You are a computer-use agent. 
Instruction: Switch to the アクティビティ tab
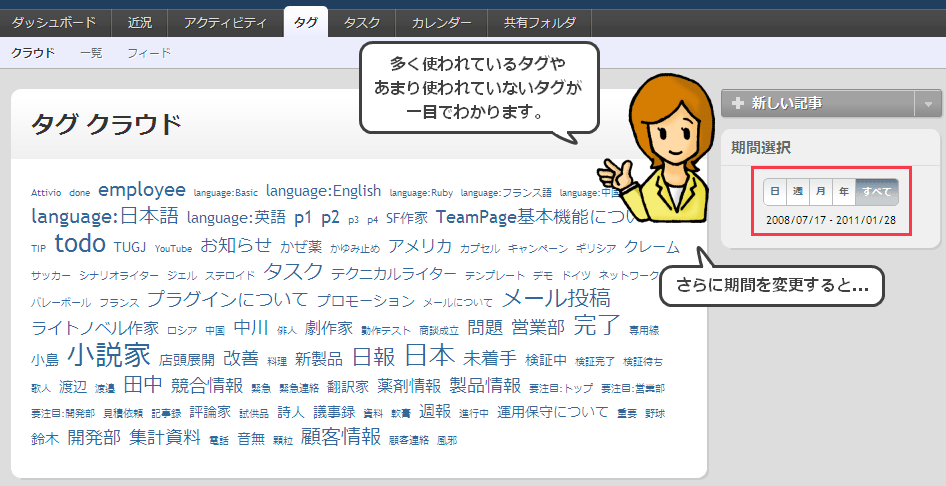coord(225,21)
